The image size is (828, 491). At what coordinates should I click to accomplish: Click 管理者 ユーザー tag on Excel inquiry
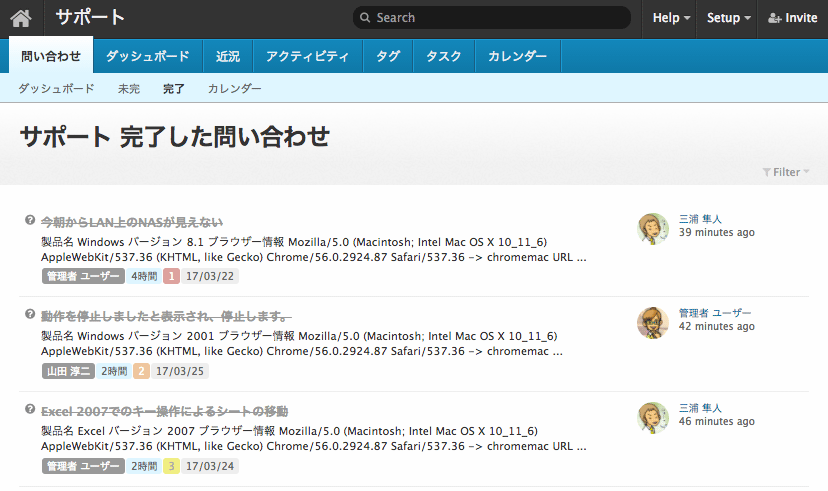coord(83,466)
